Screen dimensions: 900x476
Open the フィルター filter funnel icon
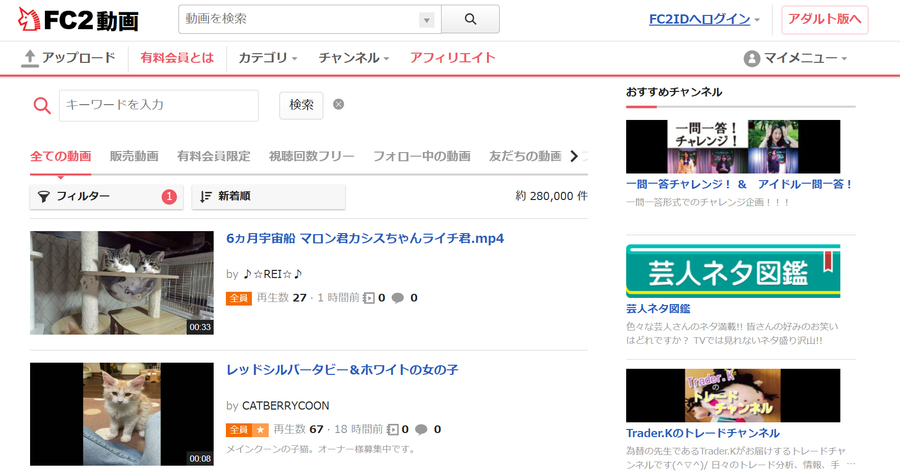pos(44,197)
